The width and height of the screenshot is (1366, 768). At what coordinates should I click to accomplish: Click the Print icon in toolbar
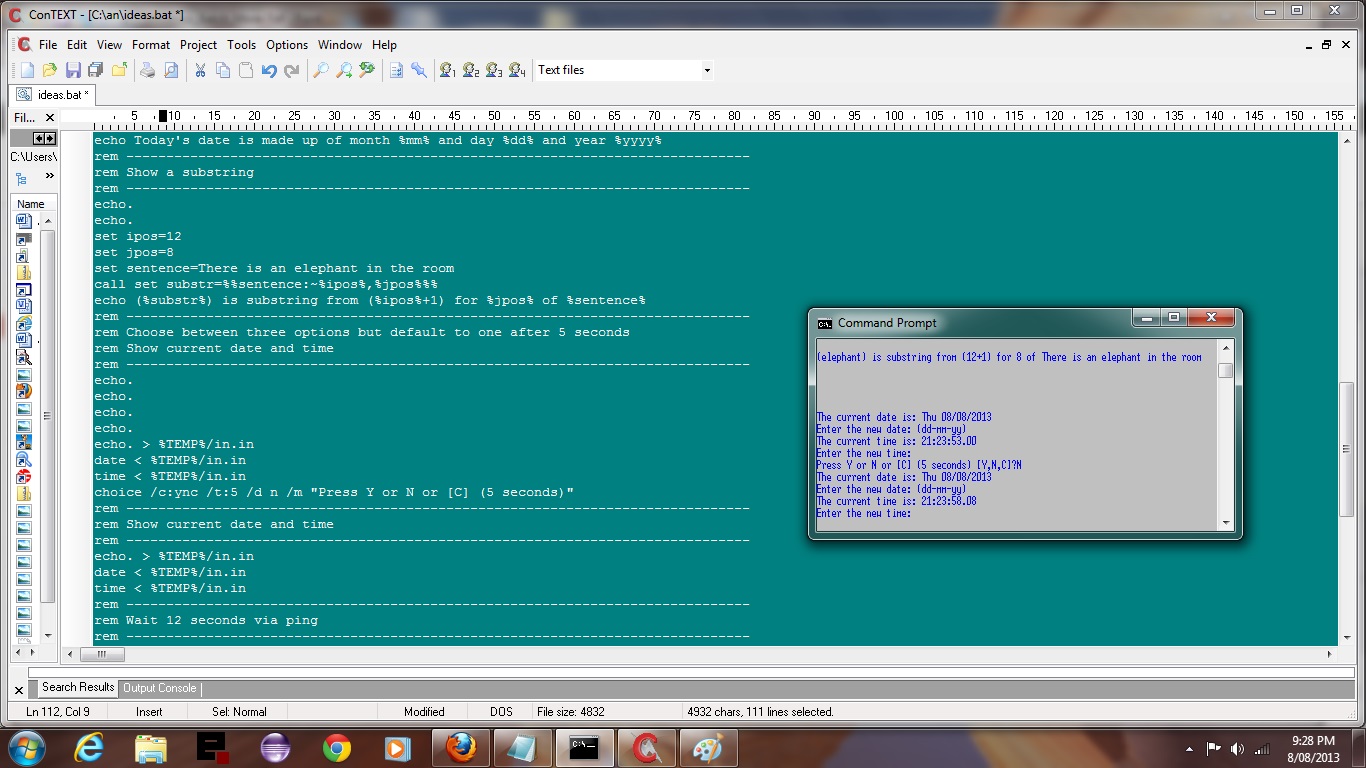[x=148, y=70]
